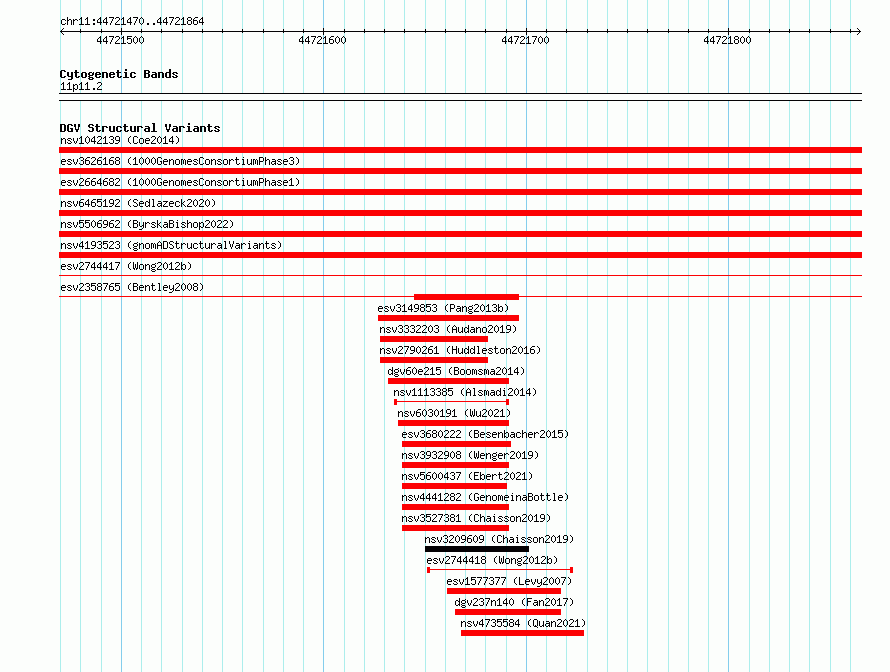Image resolution: width=890 pixels, height=672 pixels.
Task: Click red bar under nsv3332203 (Audano2019)
Action: 434,339
